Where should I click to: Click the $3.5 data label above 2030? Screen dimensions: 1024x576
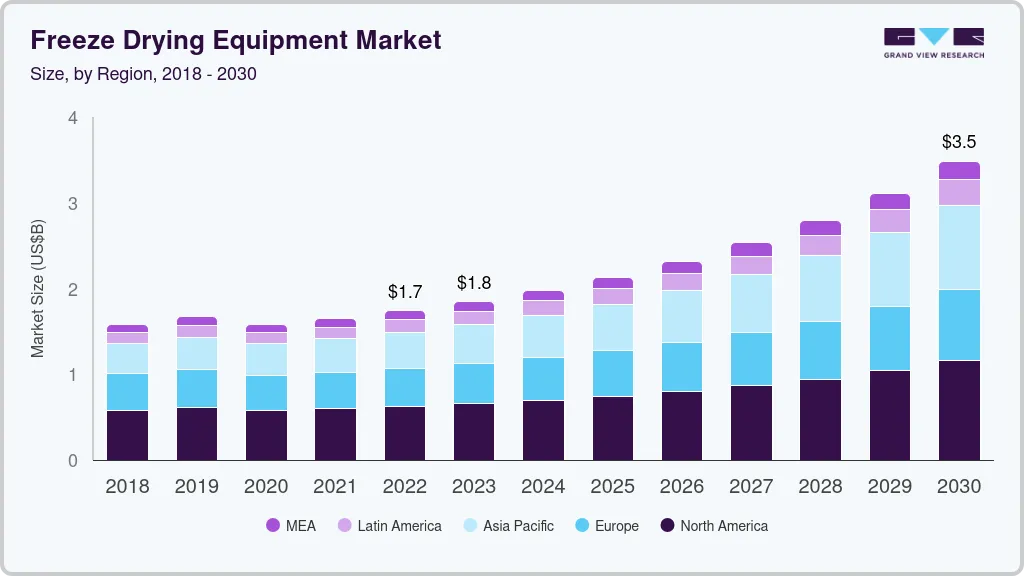[959, 142]
